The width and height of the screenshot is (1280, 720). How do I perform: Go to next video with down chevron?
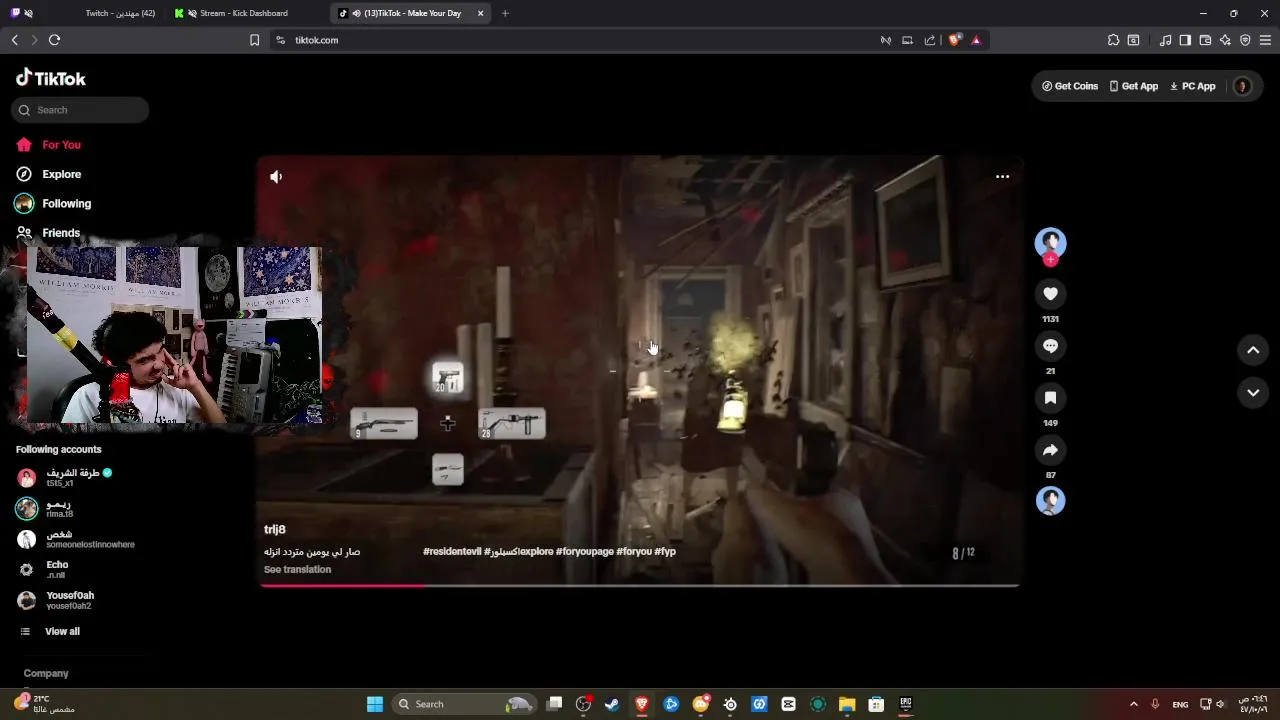1253,393
